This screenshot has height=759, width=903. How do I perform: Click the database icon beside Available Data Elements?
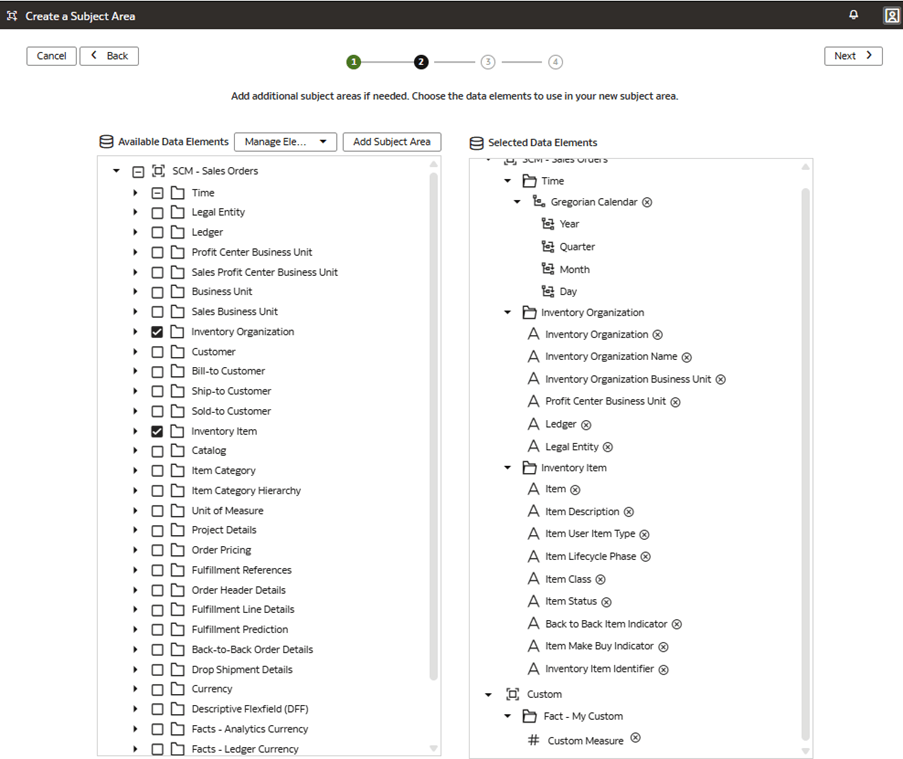[104, 141]
